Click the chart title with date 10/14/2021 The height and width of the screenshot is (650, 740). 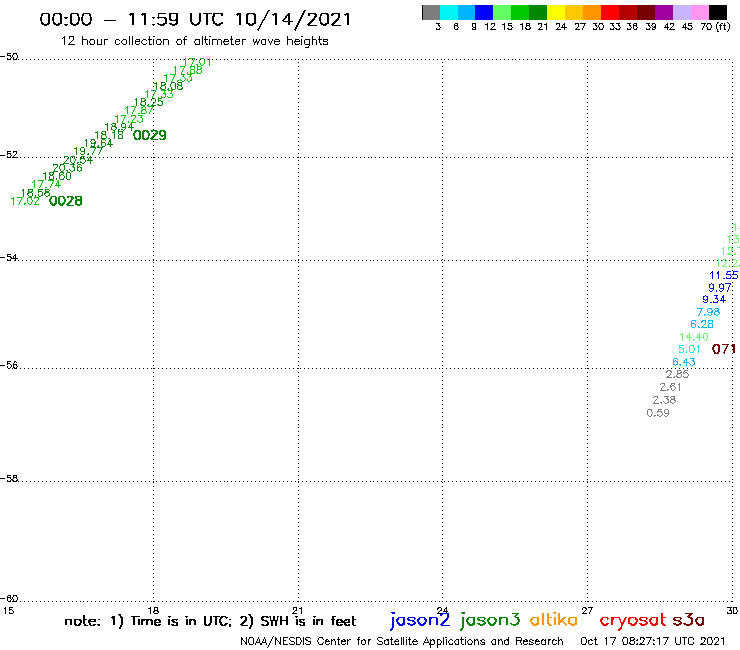click(x=195, y=20)
